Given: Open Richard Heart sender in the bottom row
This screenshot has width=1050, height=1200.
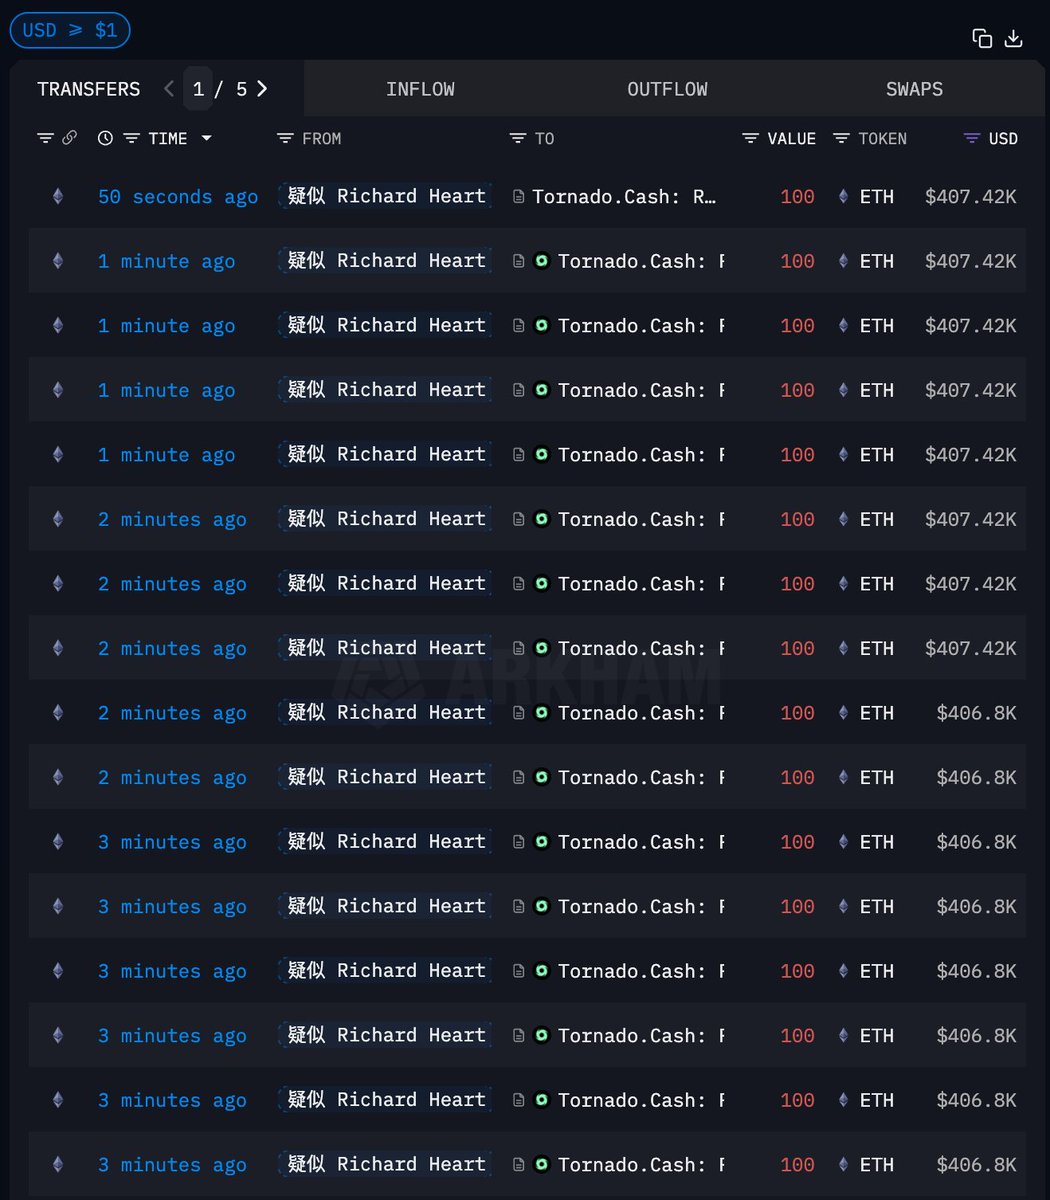Looking at the screenshot, I should 386,1164.
